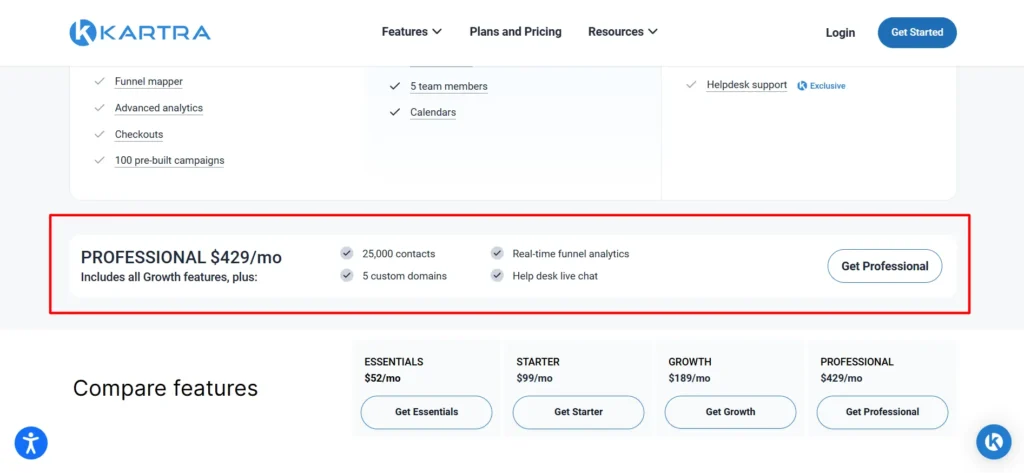This screenshot has height=473, width=1024.
Task: Open the Kartra chat bubble icon
Action: [993, 442]
